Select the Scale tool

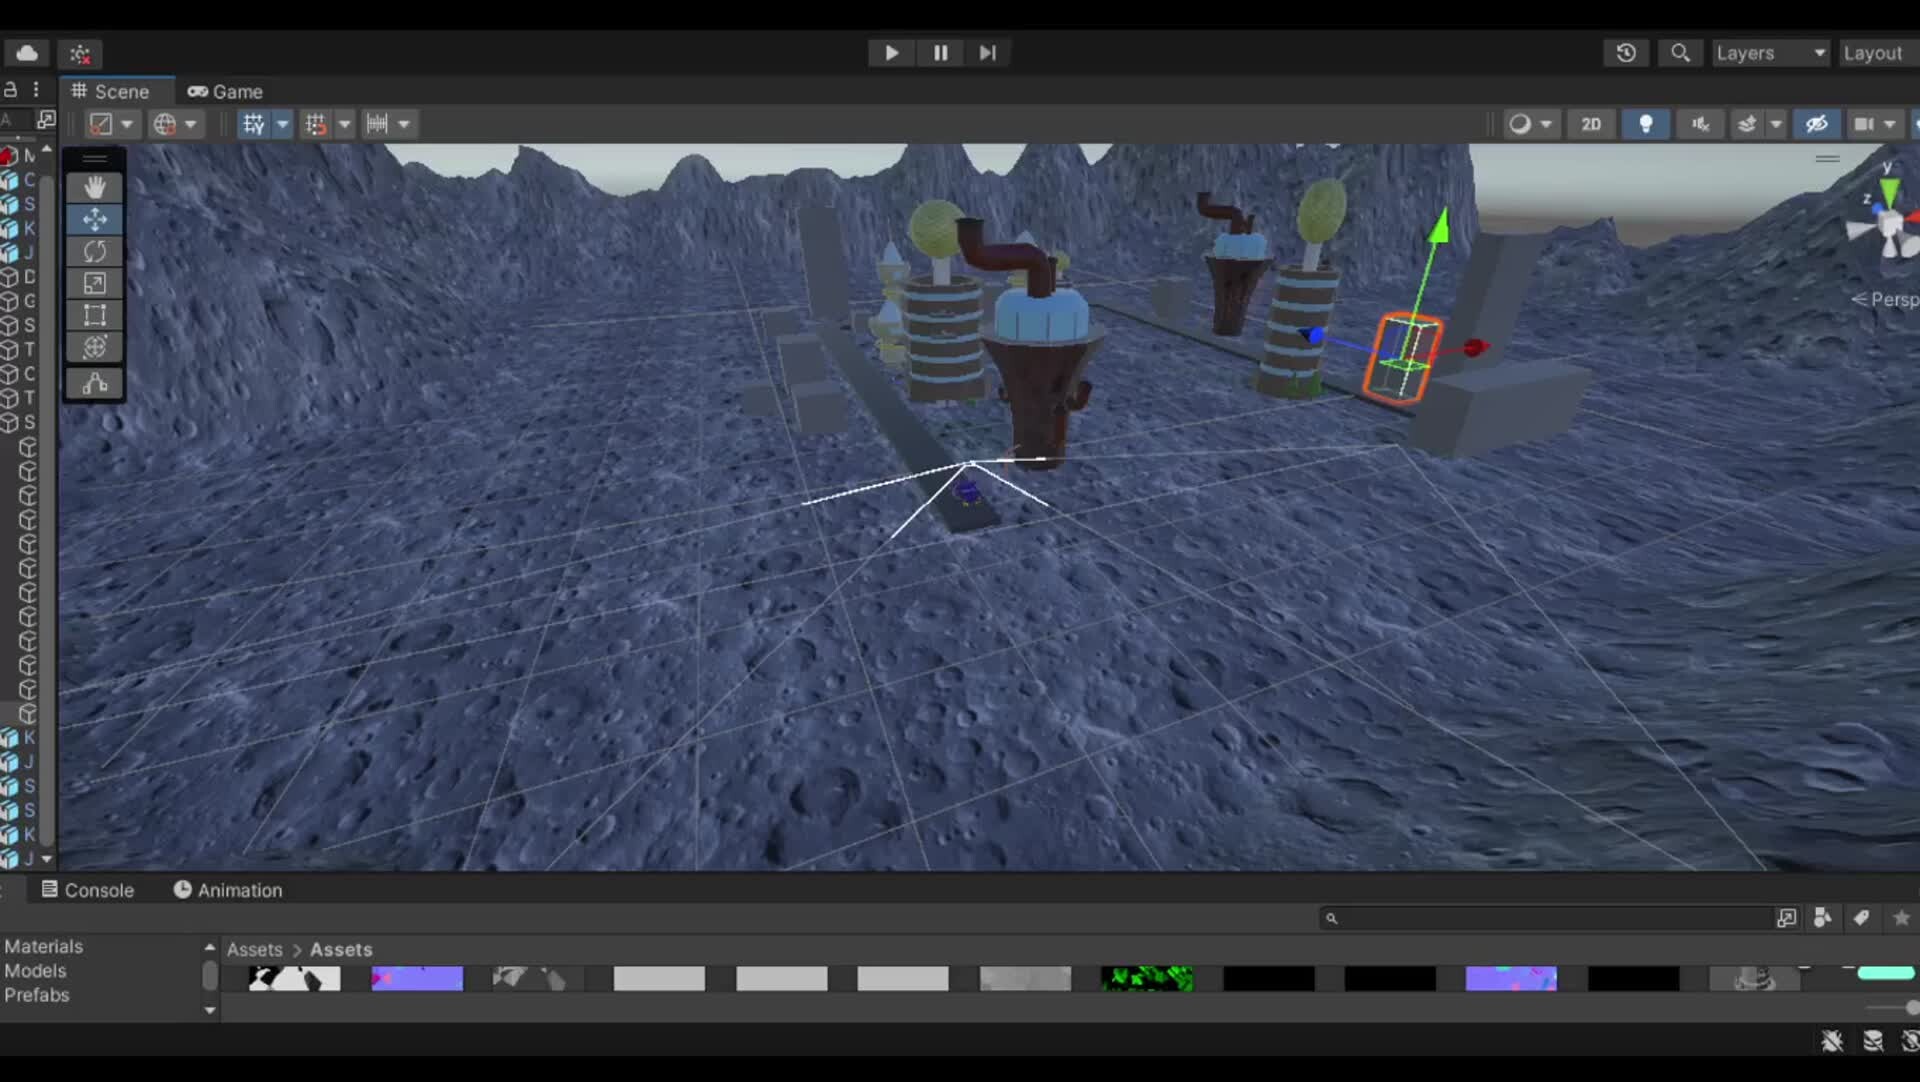coord(95,283)
